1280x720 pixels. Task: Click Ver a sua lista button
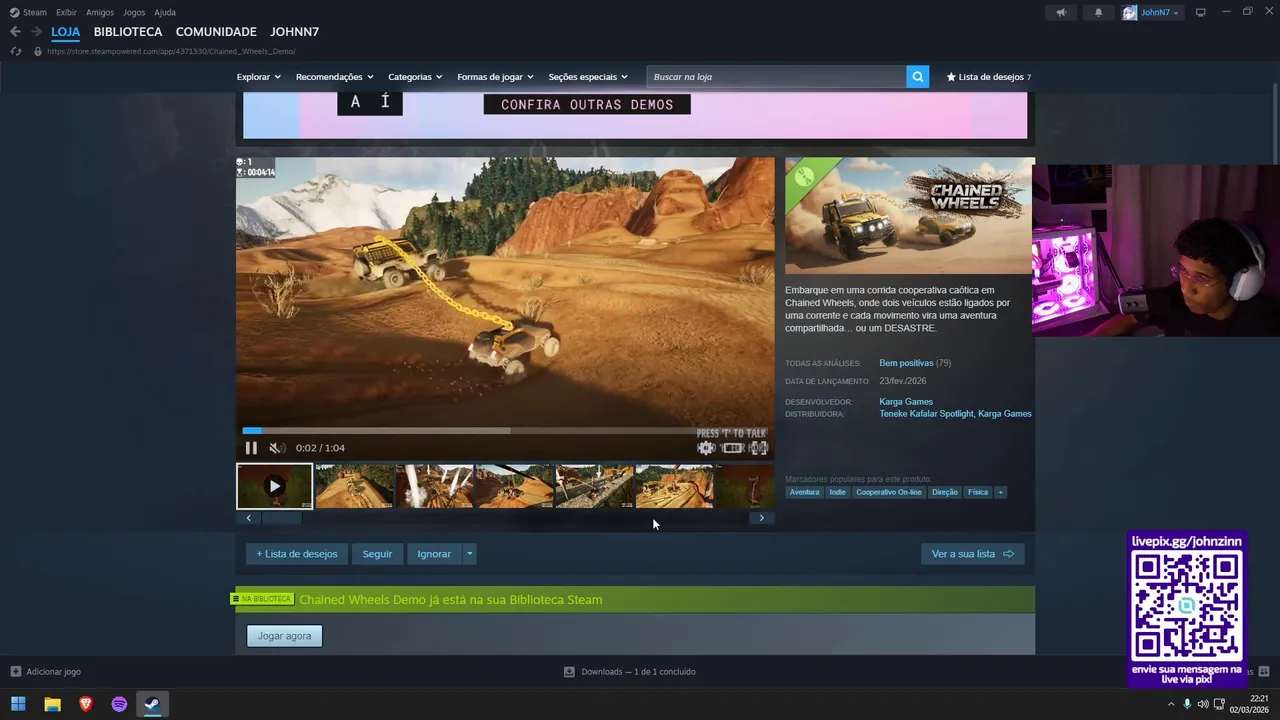[972, 554]
